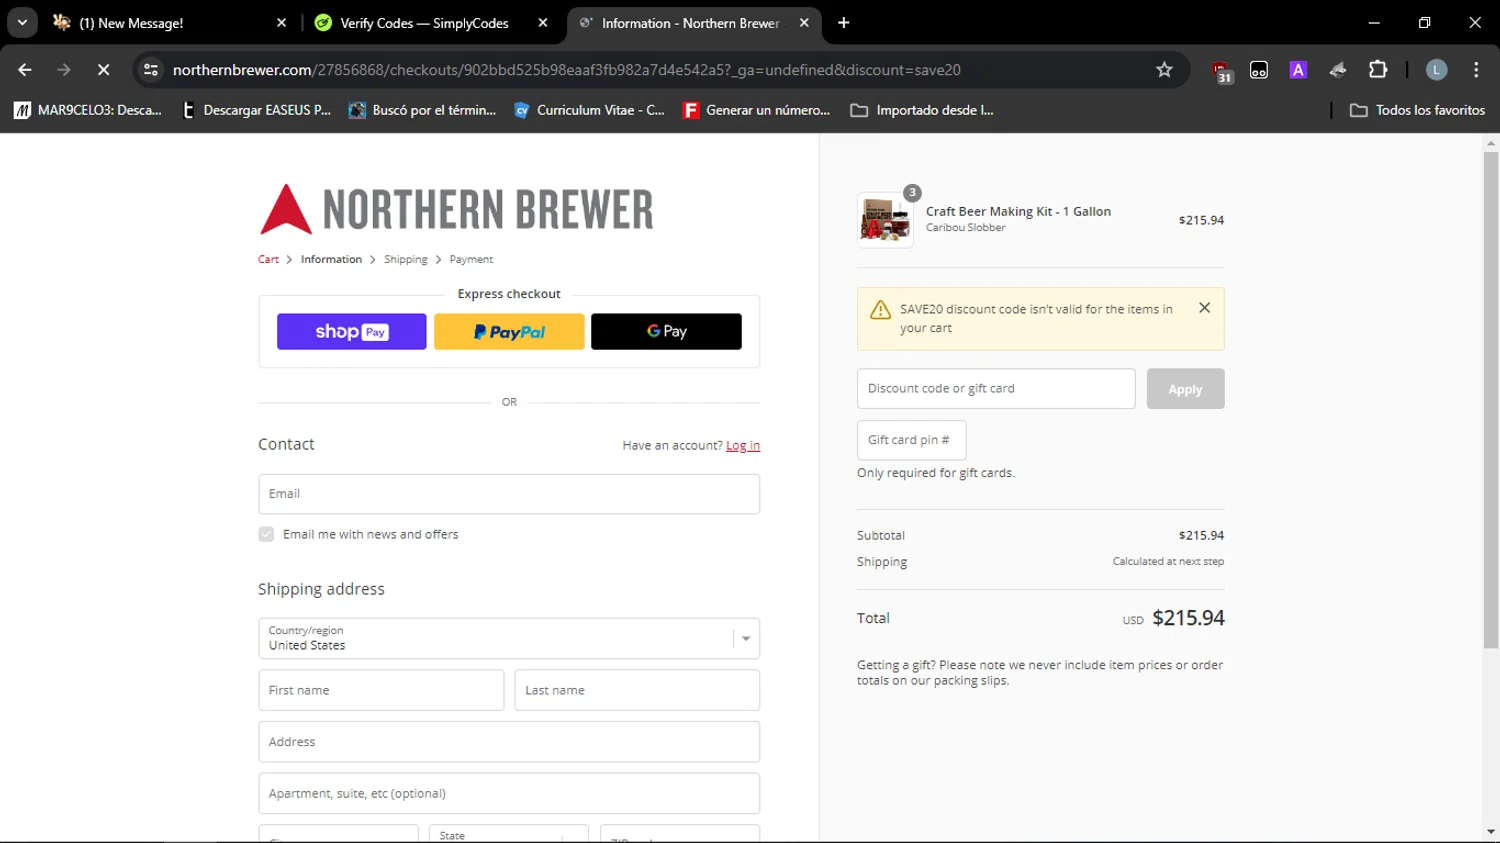1500x843 pixels.
Task: Open the Chrome profile avatar
Action: point(1436,70)
